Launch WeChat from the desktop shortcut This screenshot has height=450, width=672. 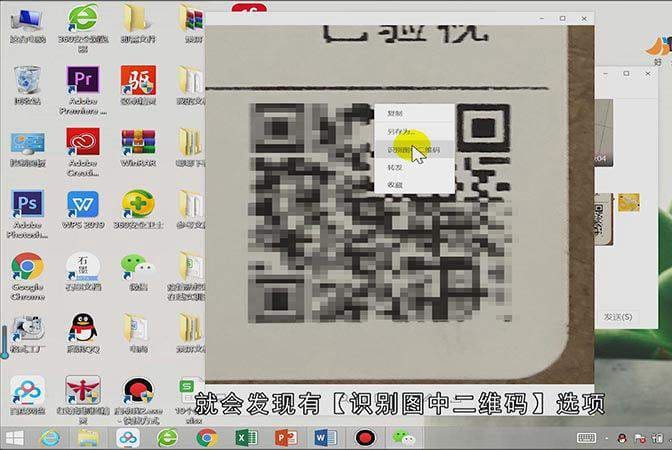pyautogui.click(x=138, y=271)
